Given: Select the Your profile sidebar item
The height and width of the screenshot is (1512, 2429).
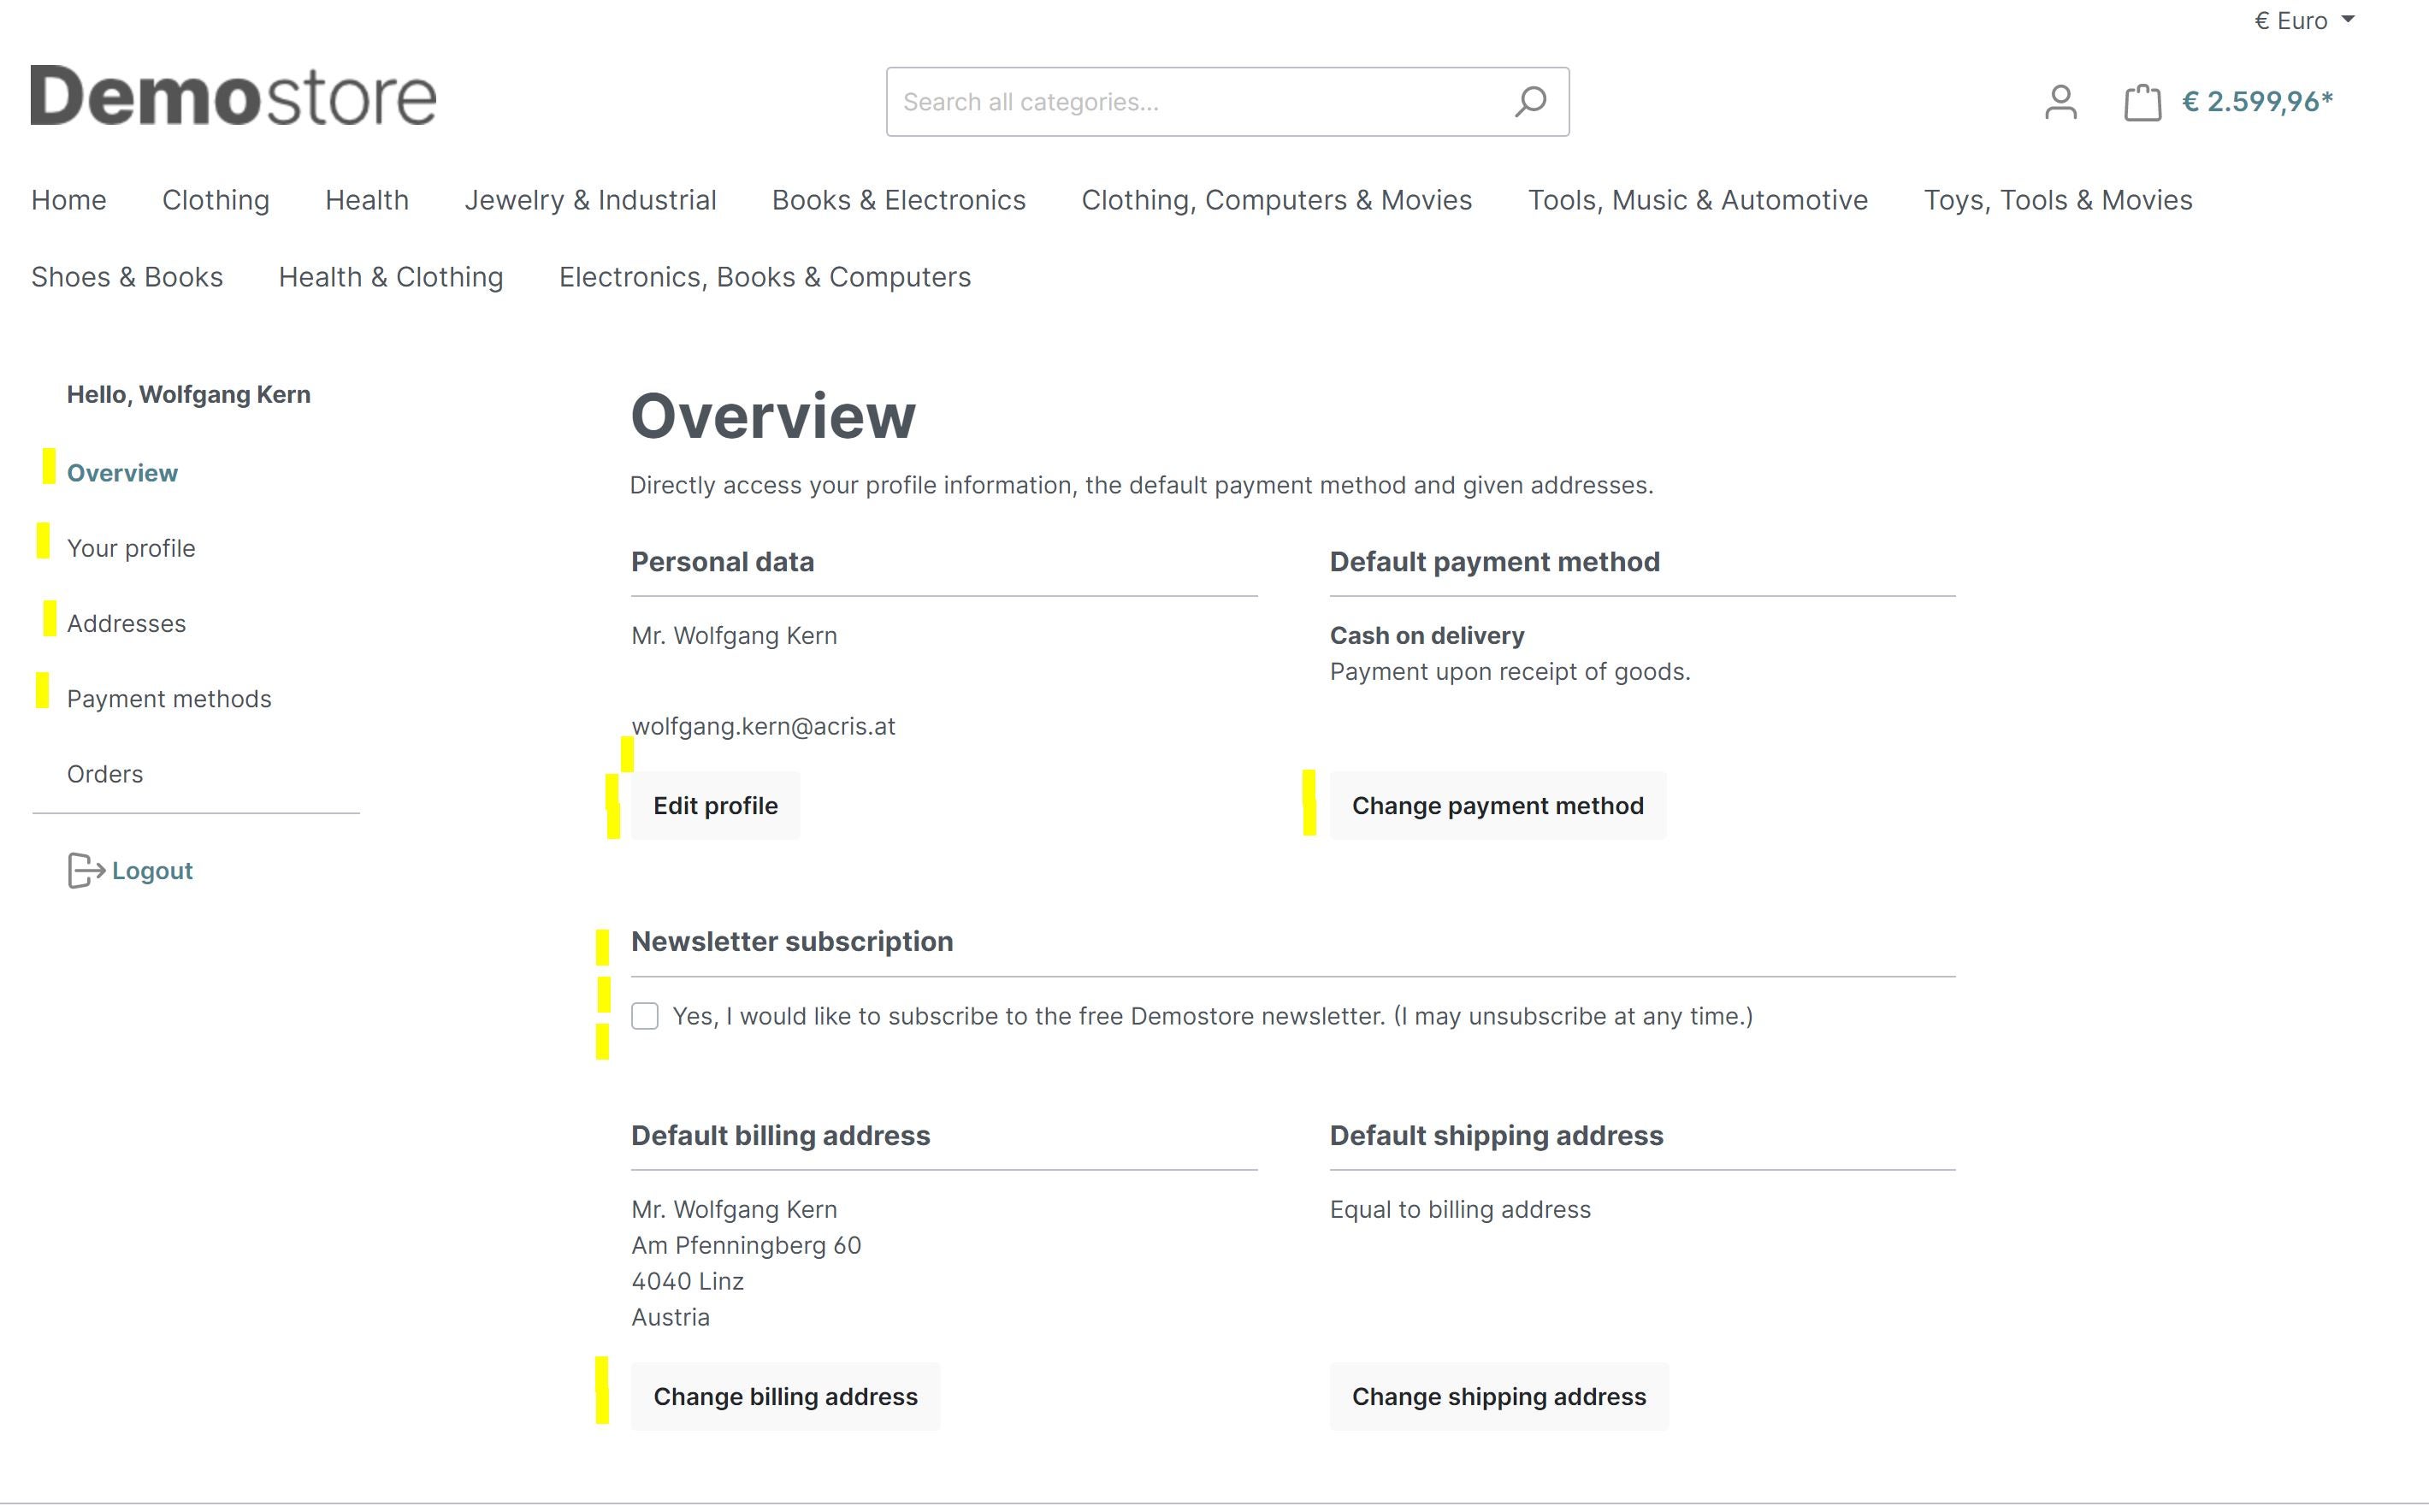Looking at the screenshot, I should (x=131, y=547).
